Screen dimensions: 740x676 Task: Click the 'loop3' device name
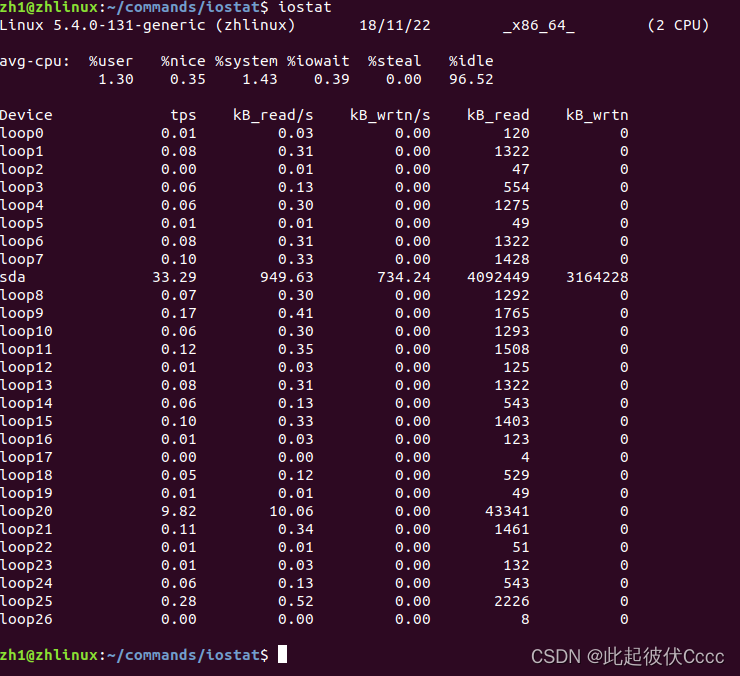coord(22,187)
